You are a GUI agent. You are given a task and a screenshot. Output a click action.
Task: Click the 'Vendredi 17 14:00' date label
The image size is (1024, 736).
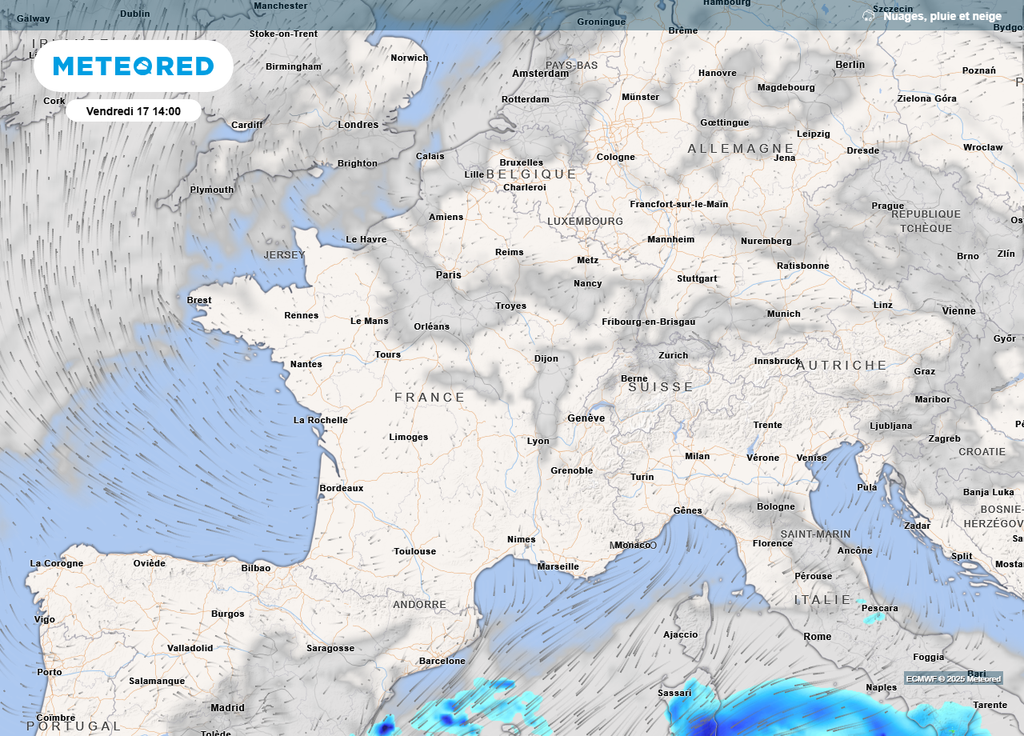pyautogui.click(x=133, y=111)
